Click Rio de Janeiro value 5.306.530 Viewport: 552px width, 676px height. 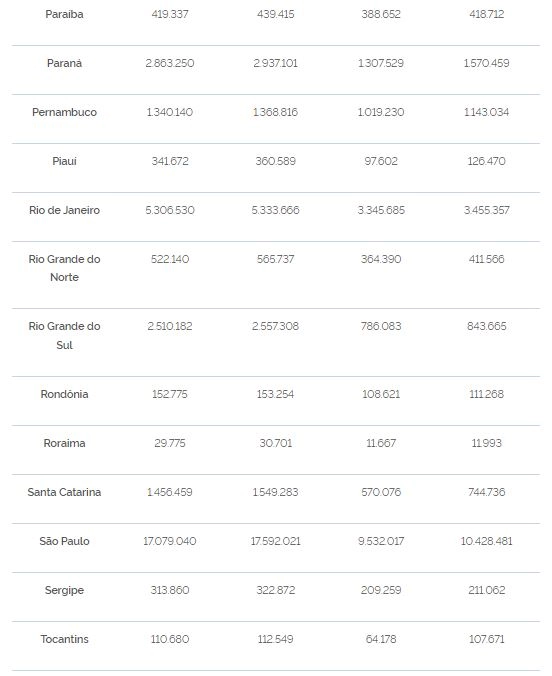[x=170, y=210]
